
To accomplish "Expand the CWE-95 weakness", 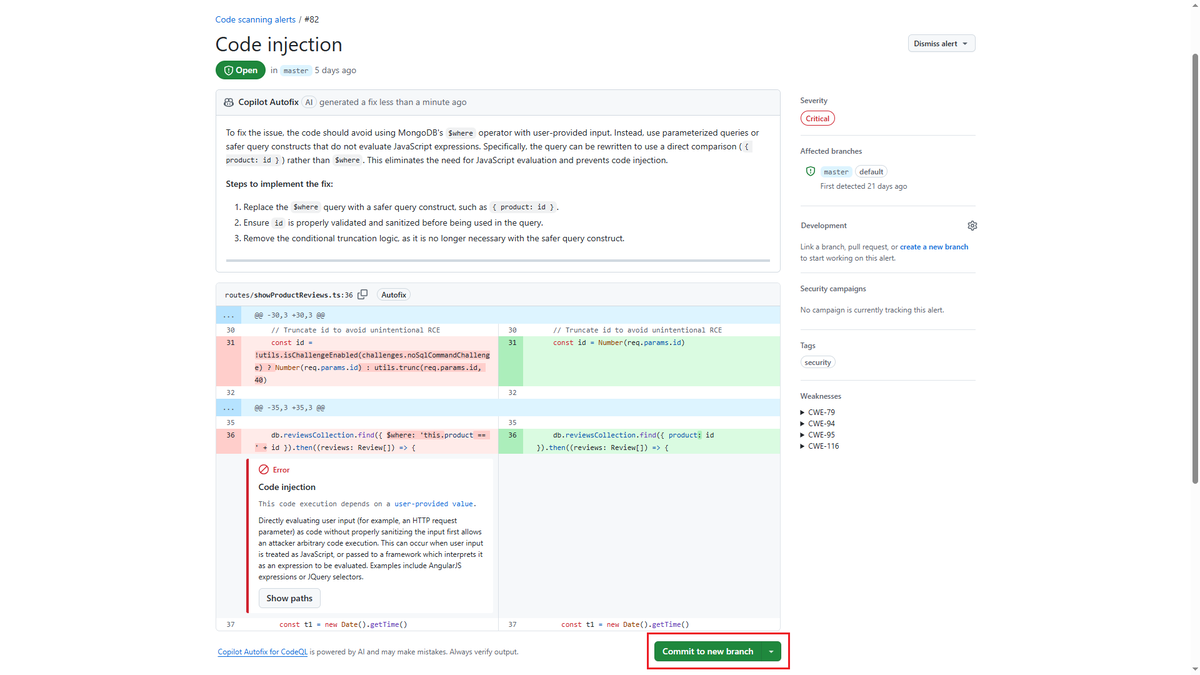I will point(818,435).
